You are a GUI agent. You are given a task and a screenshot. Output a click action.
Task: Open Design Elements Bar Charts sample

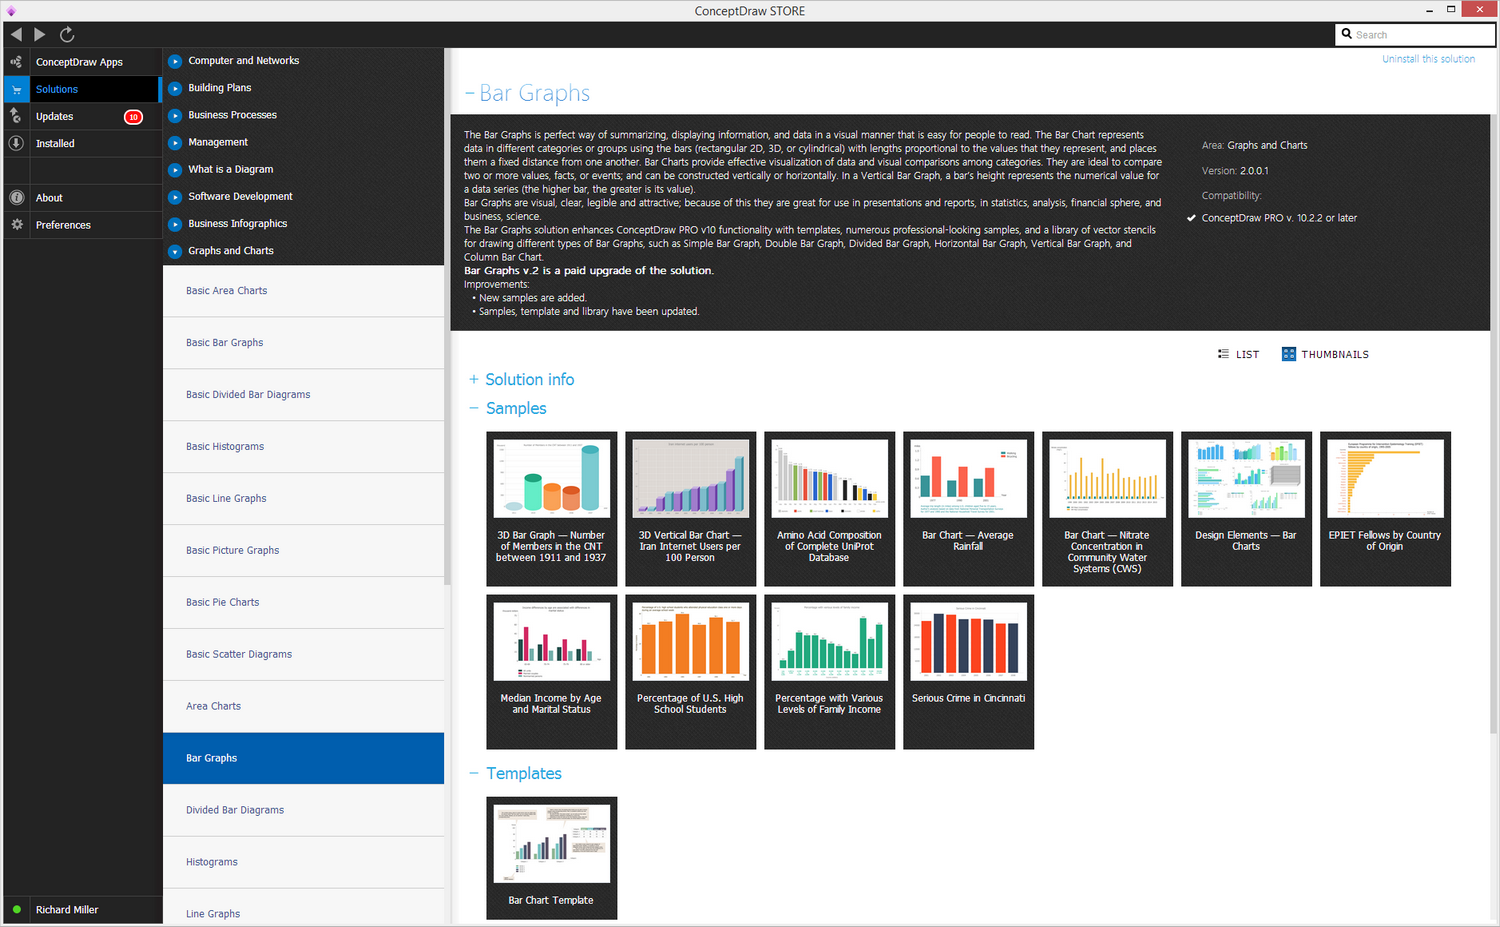(1246, 509)
